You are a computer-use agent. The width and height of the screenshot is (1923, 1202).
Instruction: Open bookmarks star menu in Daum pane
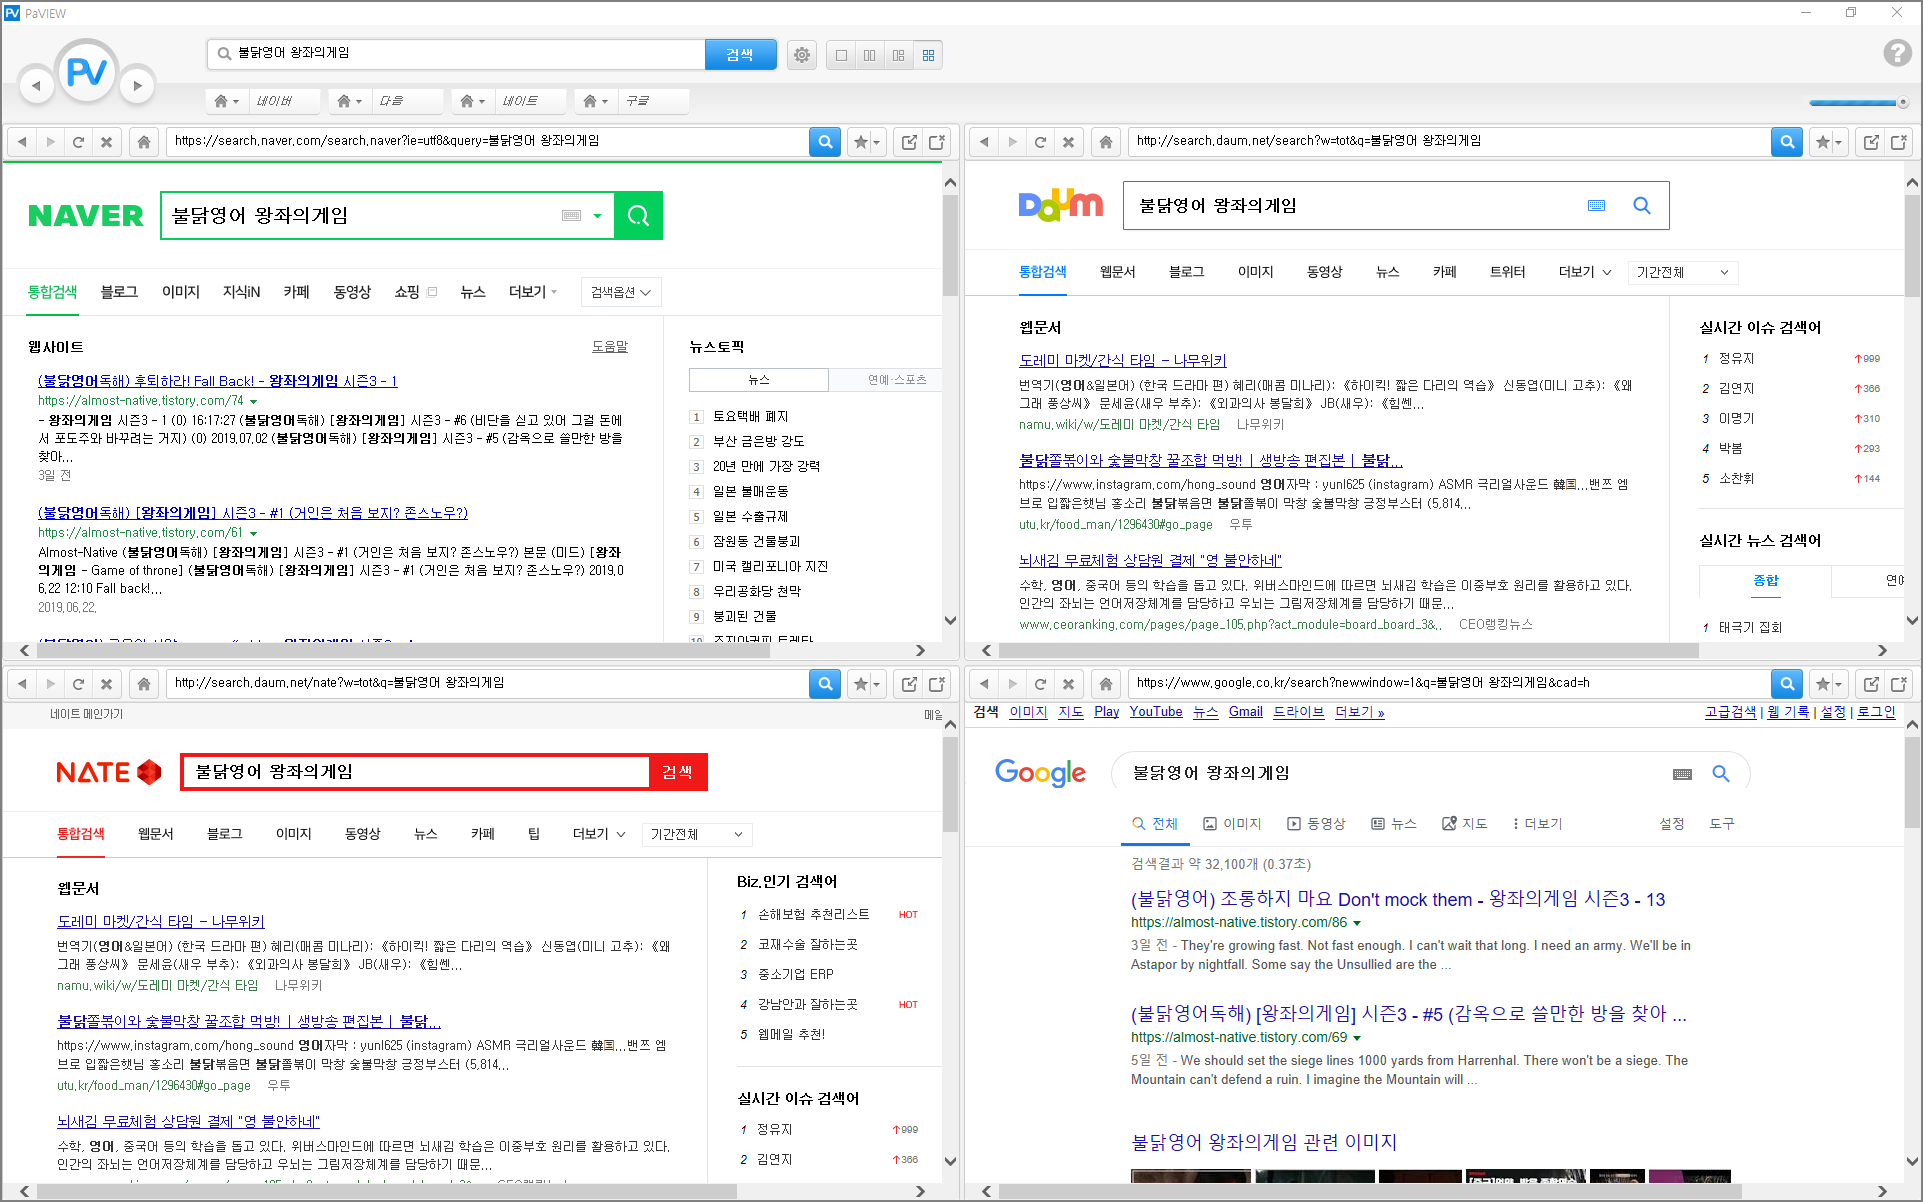tap(1827, 142)
